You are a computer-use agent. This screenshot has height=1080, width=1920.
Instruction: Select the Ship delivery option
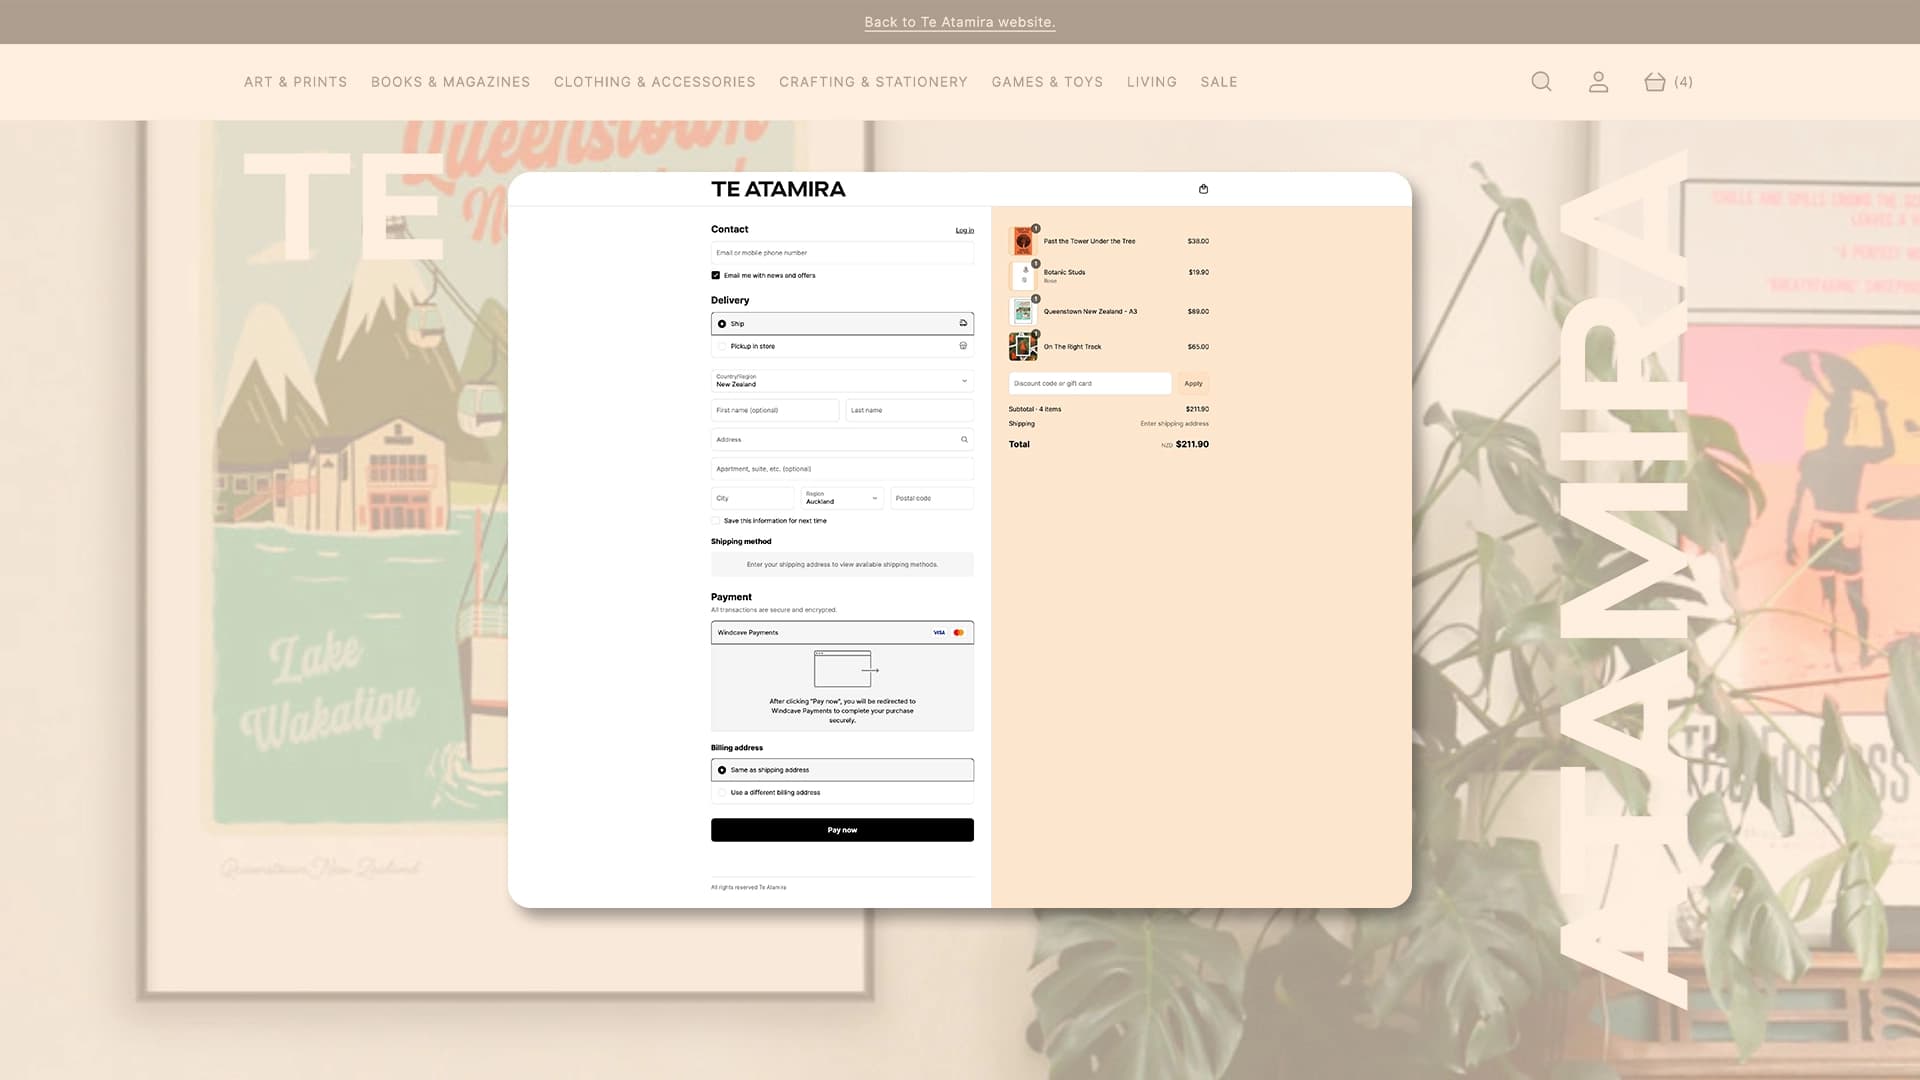pos(842,323)
